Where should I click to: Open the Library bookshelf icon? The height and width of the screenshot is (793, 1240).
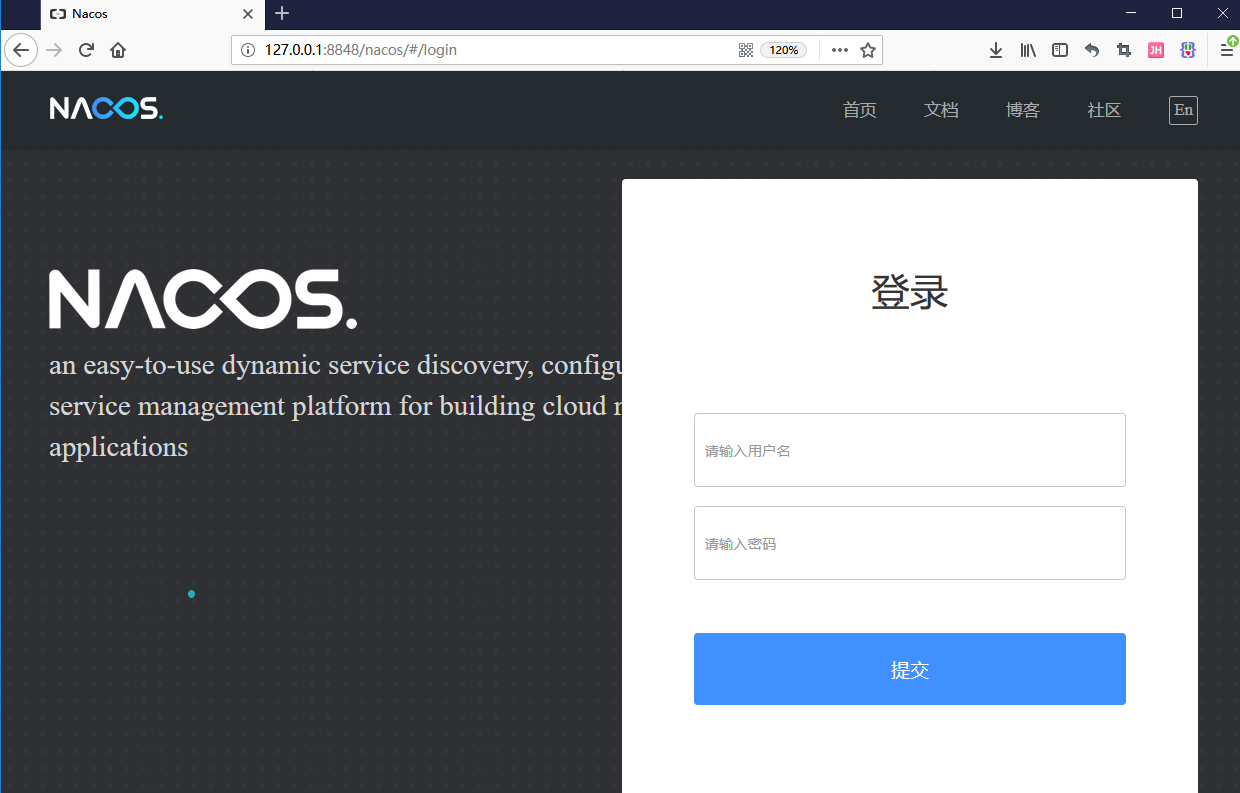1028,50
